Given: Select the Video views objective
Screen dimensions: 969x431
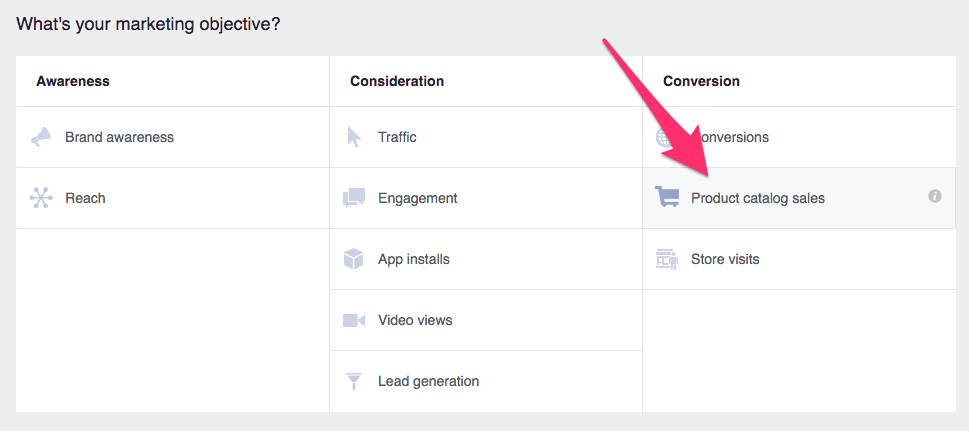Looking at the screenshot, I should click(415, 320).
